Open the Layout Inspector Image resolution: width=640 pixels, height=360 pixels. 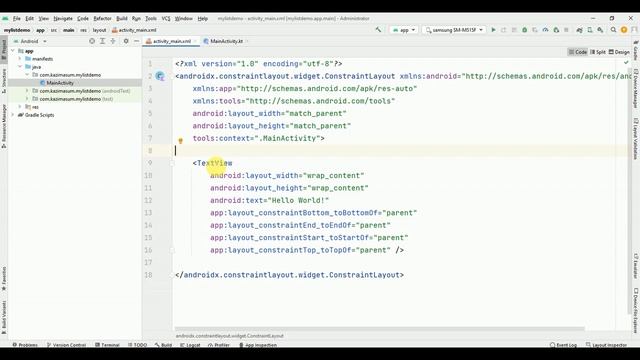point(607,345)
